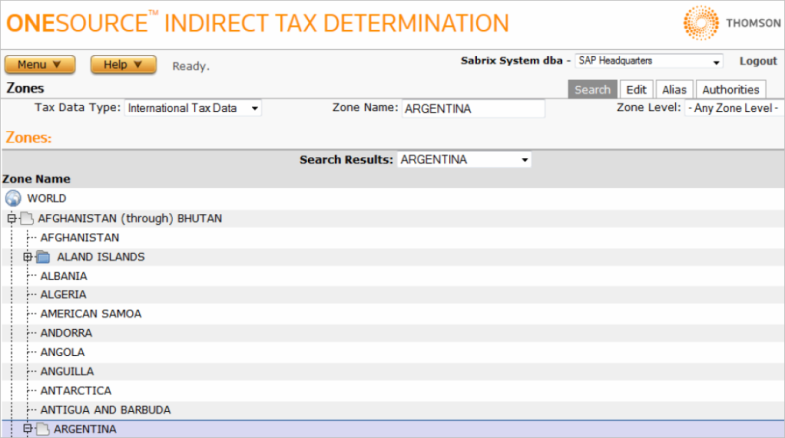Click the Logout link
Viewport: 785px width, 438px height.
pos(758,61)
